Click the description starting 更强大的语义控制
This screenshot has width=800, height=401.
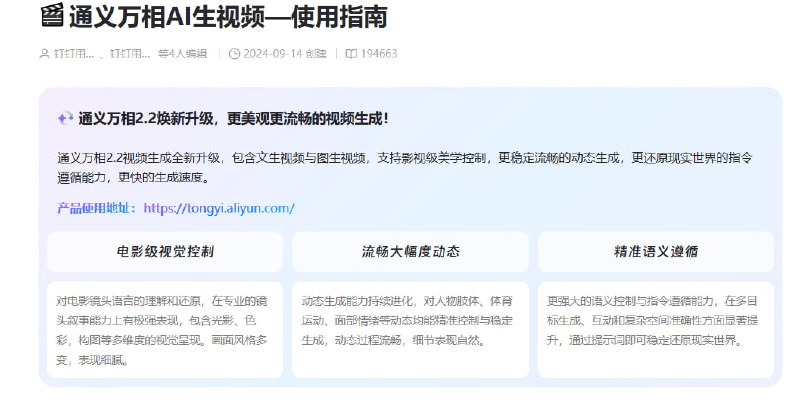(653, 321)
